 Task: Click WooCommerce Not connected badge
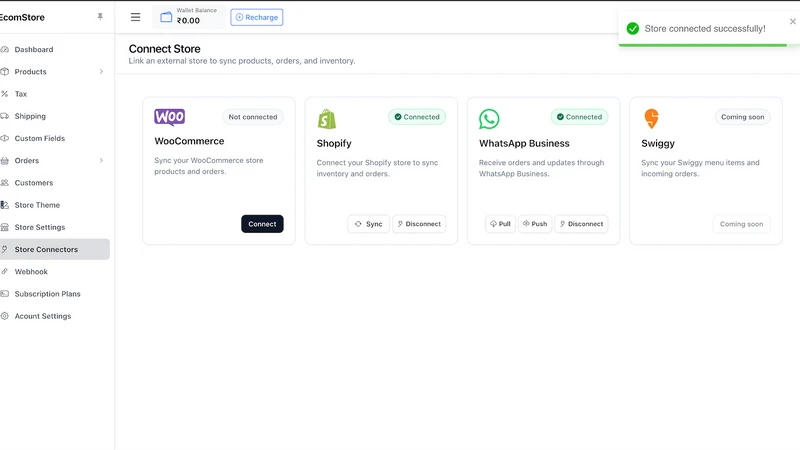pyautogui.click(x=253, y=117)
